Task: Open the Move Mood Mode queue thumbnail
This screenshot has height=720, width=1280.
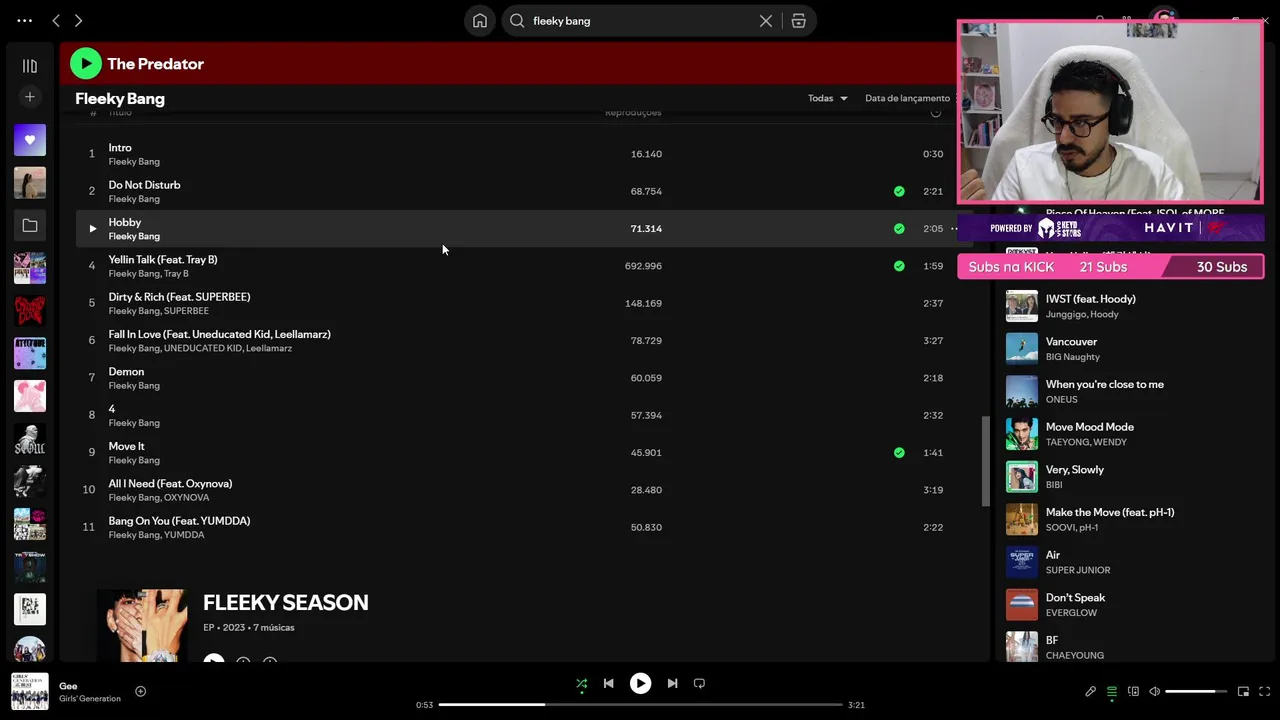Action: point(1022,434)
